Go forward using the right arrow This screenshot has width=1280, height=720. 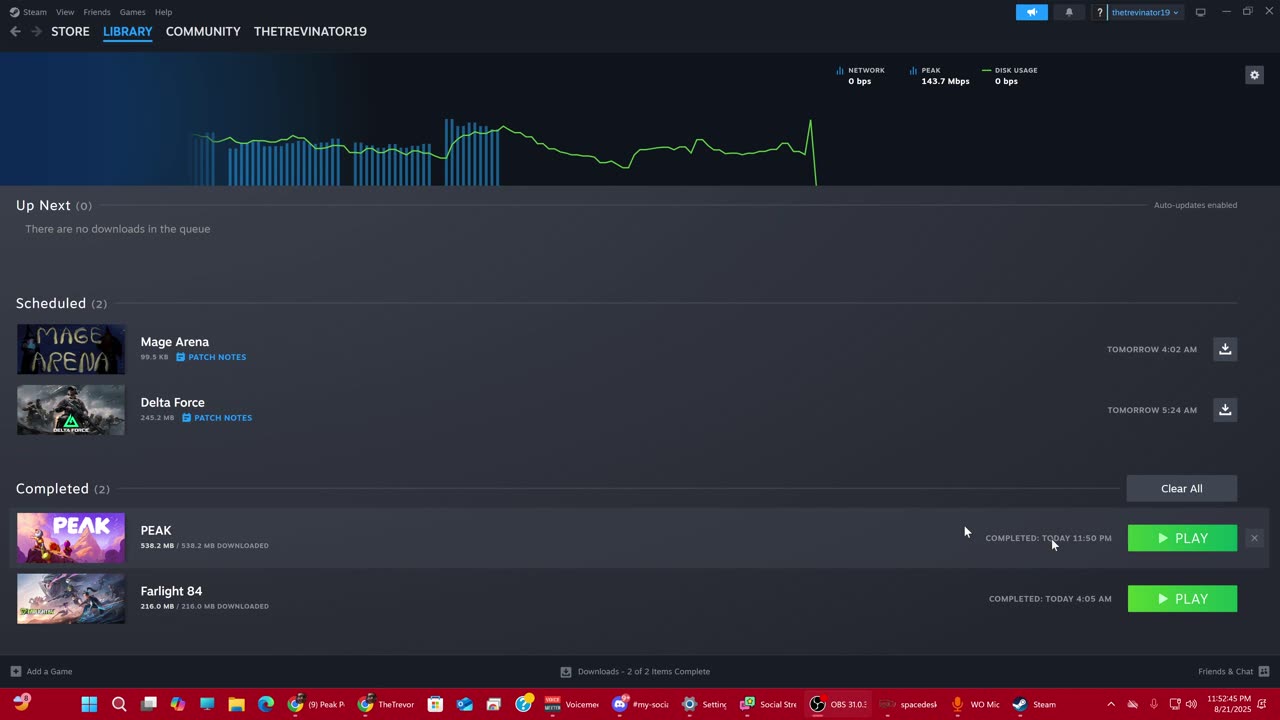[x=37, y=32]
